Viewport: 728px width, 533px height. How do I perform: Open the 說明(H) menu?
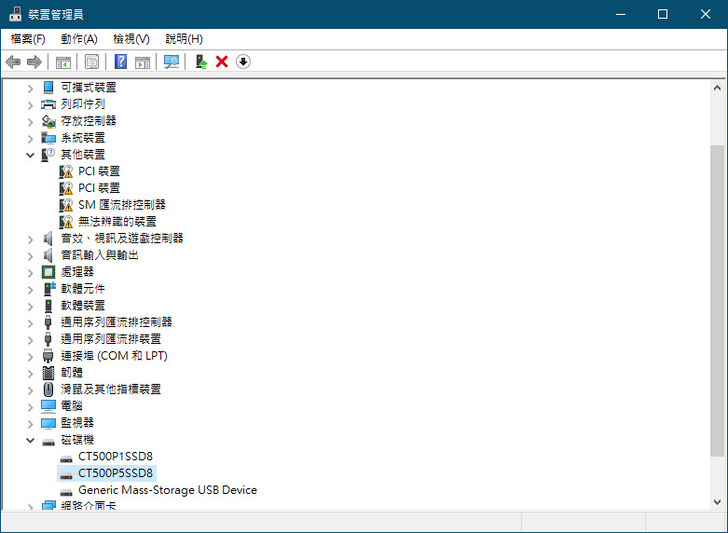coord(184,39)
